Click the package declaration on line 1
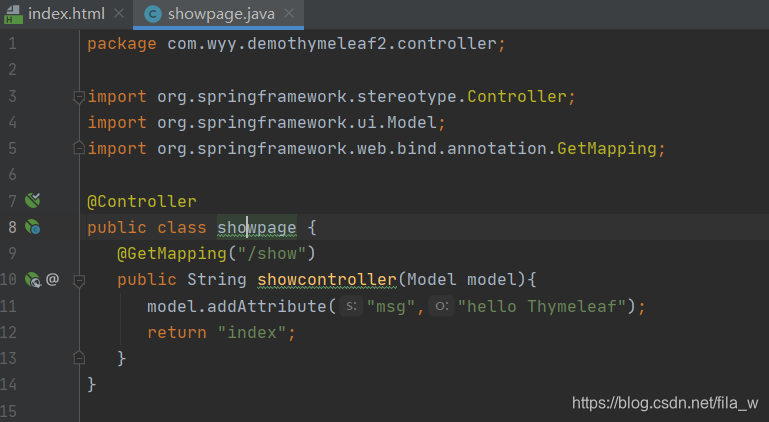The image size is (769, 422). [x=296, y=44]
